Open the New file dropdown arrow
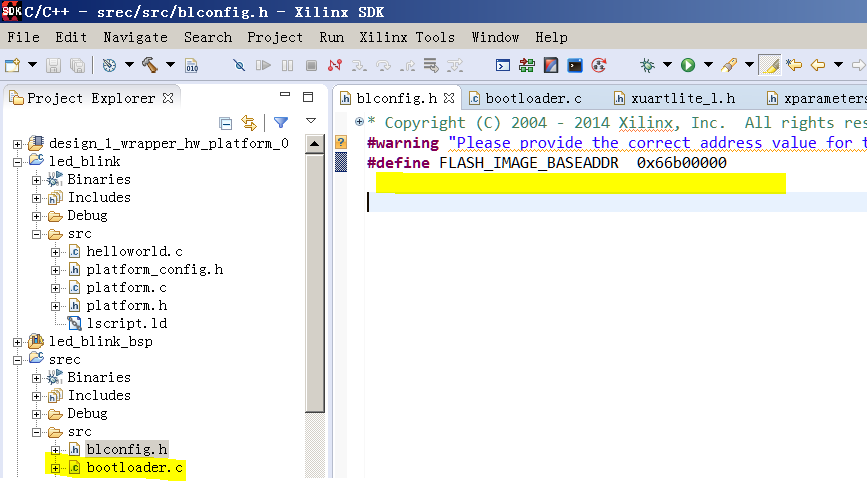Viewport: 867px width, 482px height. click(32, 65)
